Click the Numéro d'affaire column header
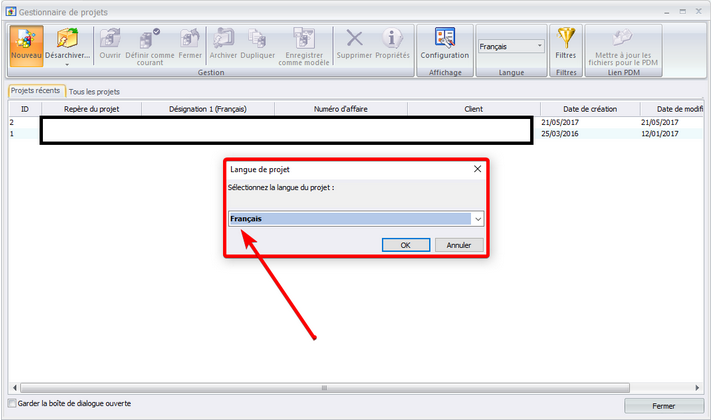The width and height of the screenshot is (713, 420). 341,109
